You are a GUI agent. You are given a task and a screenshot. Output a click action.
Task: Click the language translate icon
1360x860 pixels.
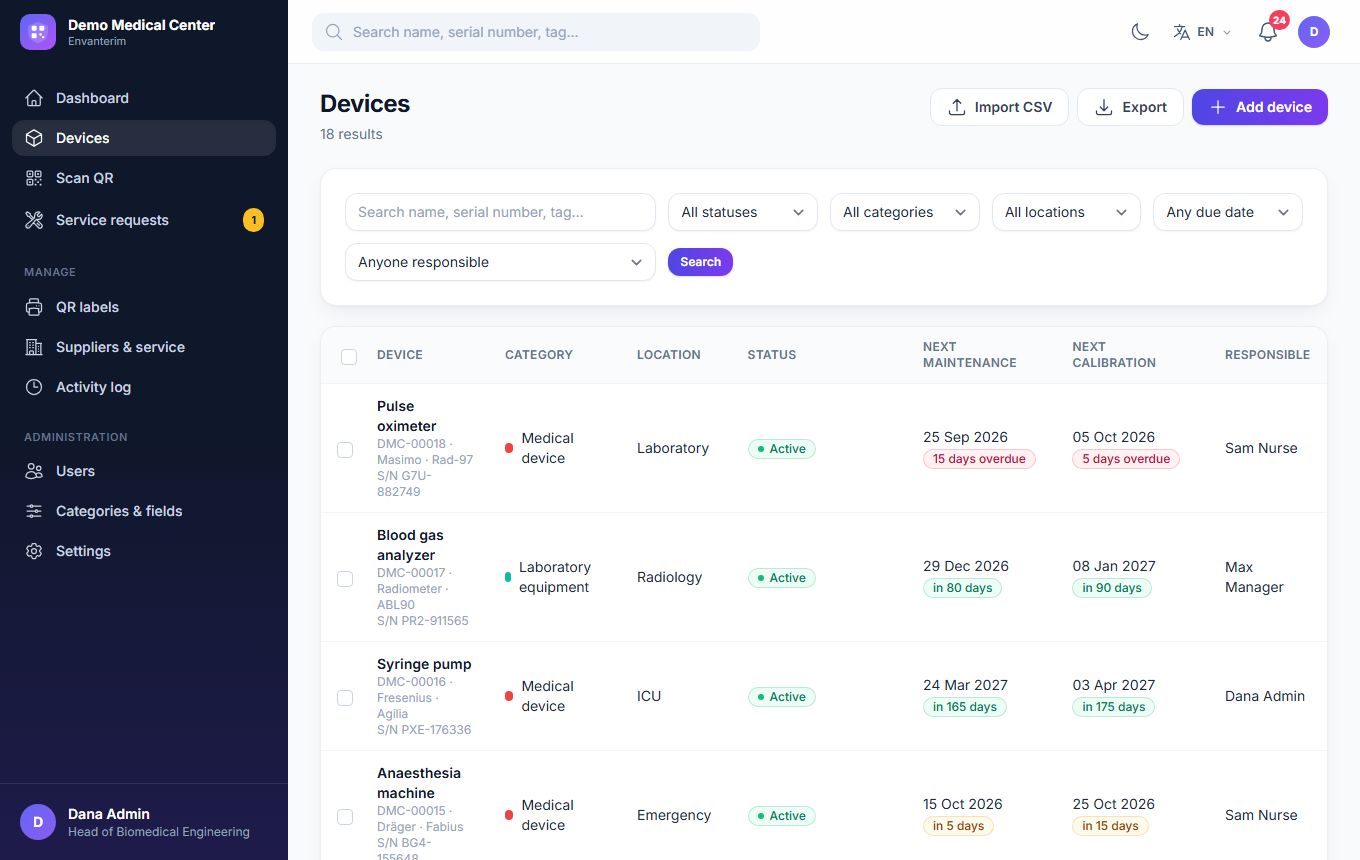[1182, 32]
